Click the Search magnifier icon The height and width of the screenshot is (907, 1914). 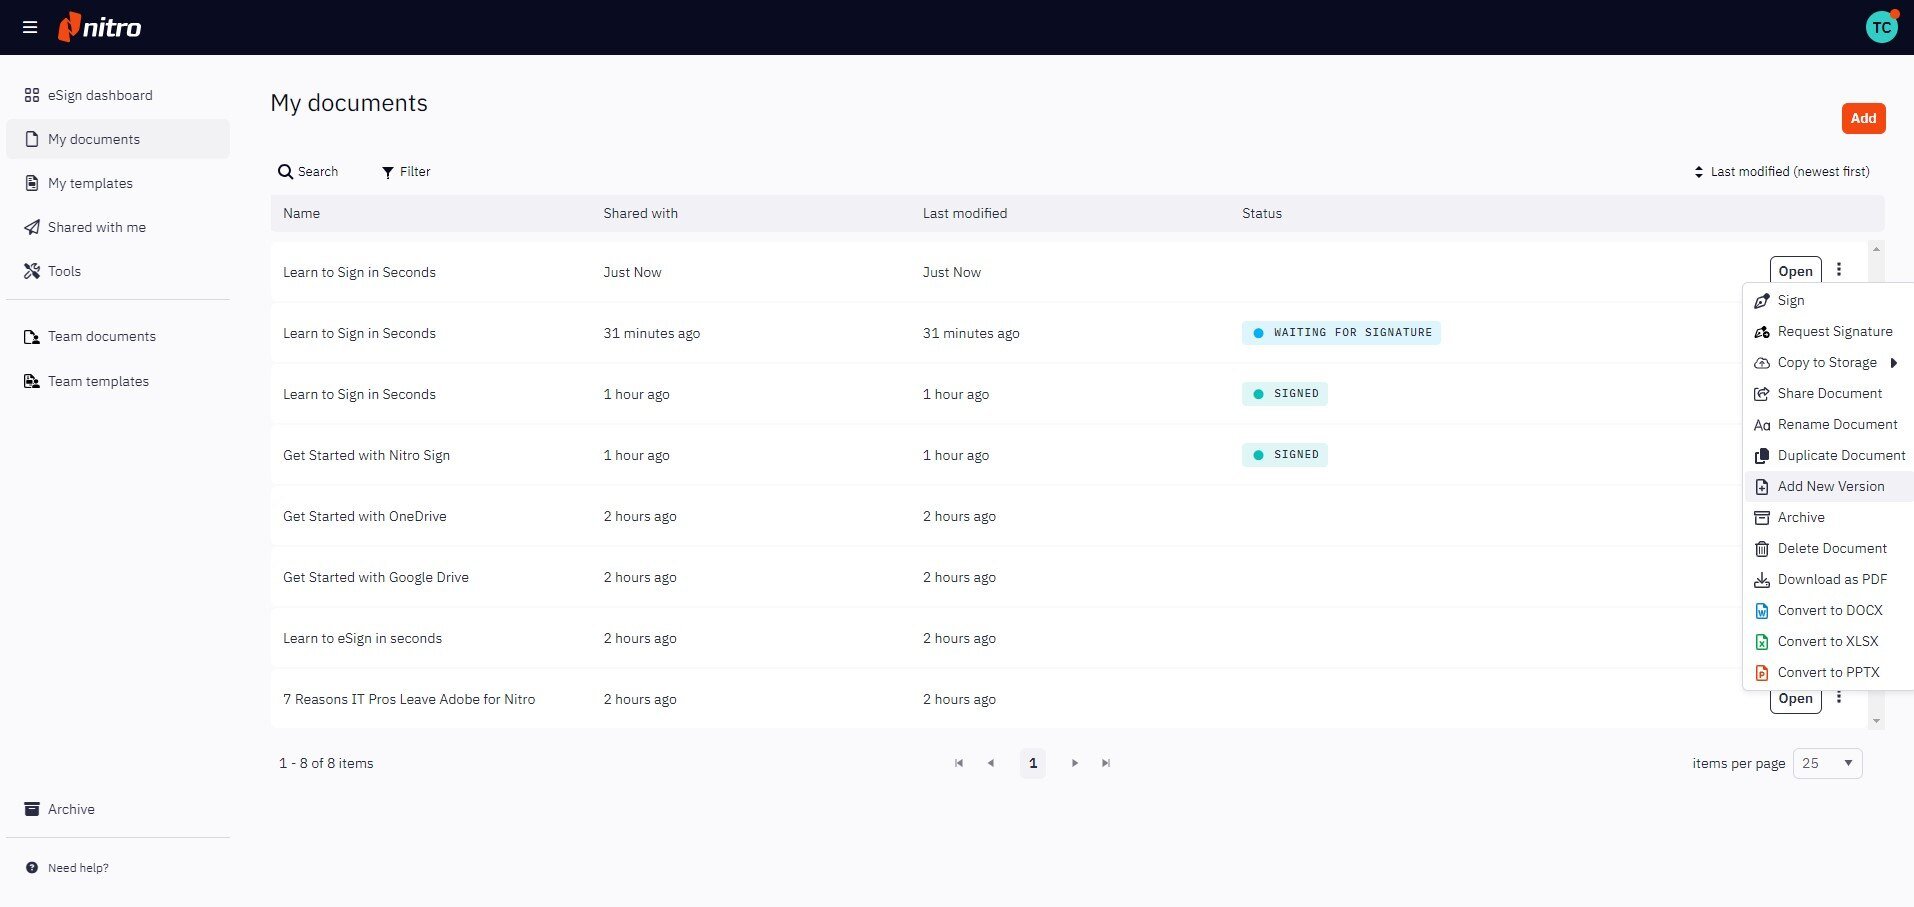(287, 171)
